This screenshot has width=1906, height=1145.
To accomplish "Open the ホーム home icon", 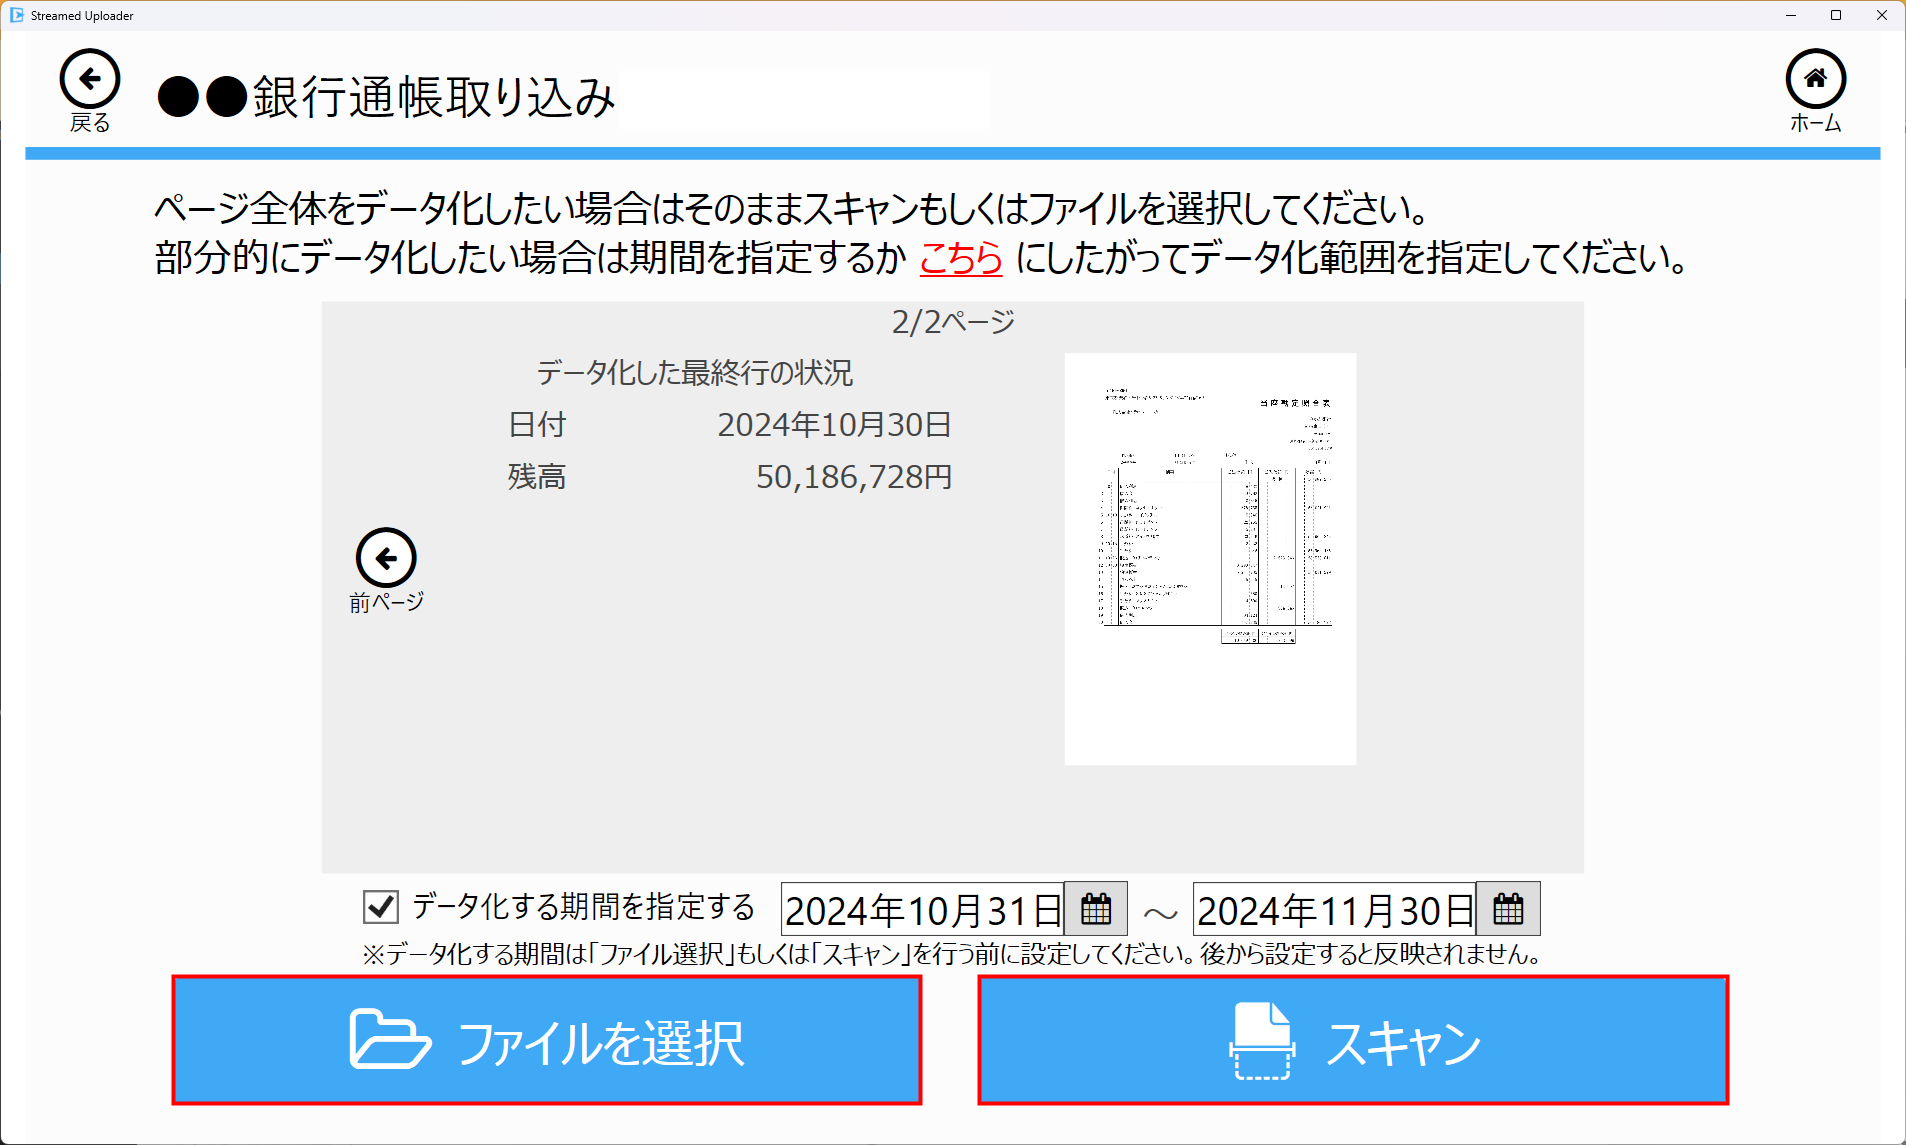I will 1815,79.
